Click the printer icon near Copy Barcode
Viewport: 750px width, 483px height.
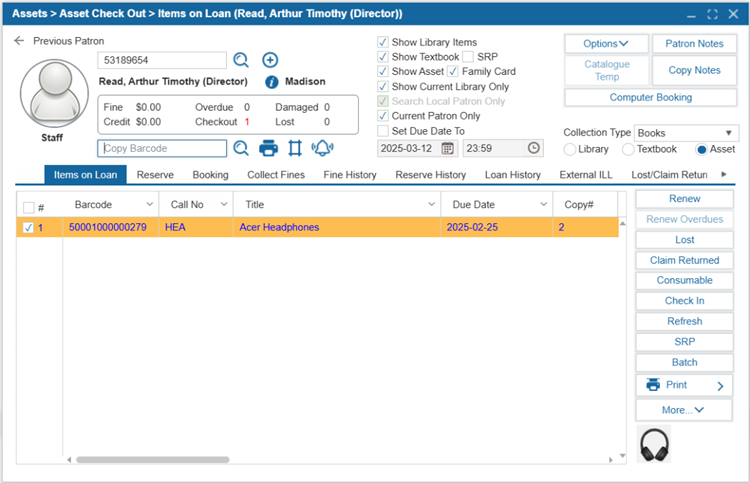click(268, 148)
